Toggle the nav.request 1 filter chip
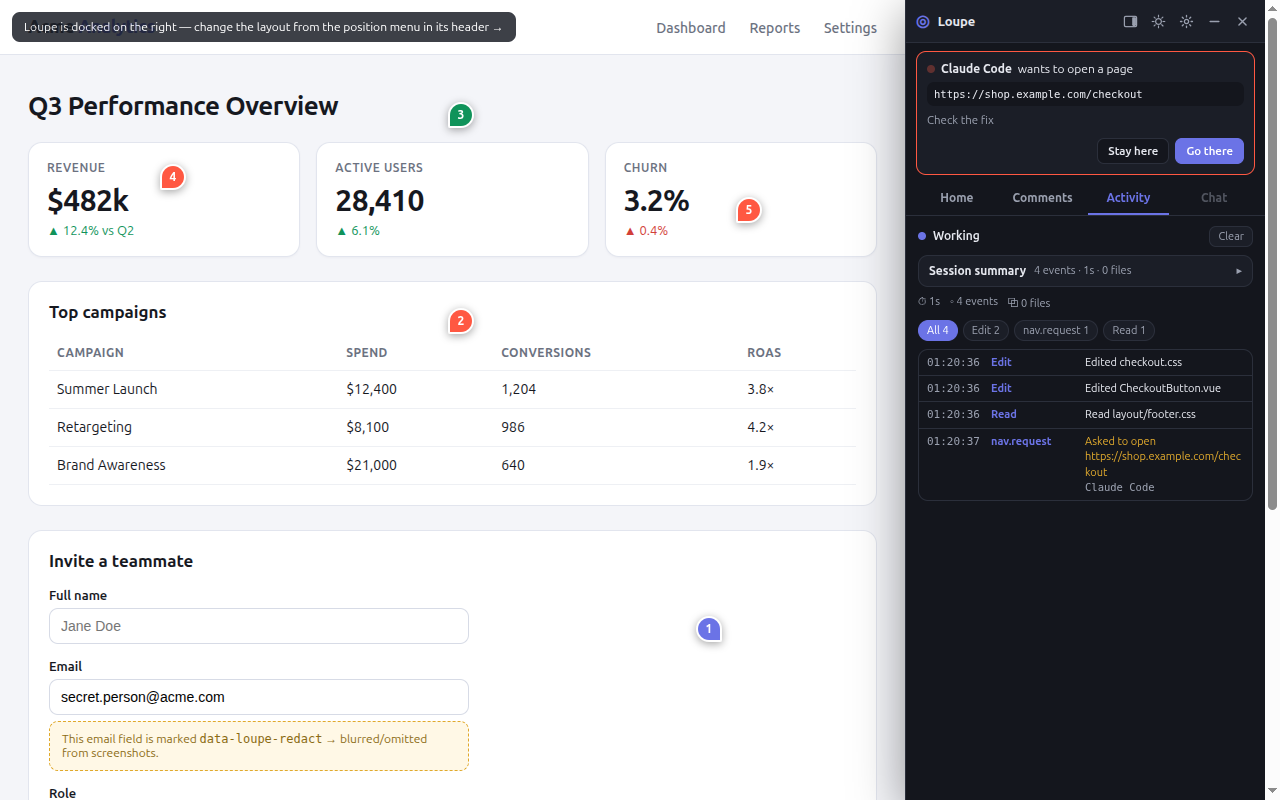Viewport: 1280px width, 800px height. click(1056, 330)
